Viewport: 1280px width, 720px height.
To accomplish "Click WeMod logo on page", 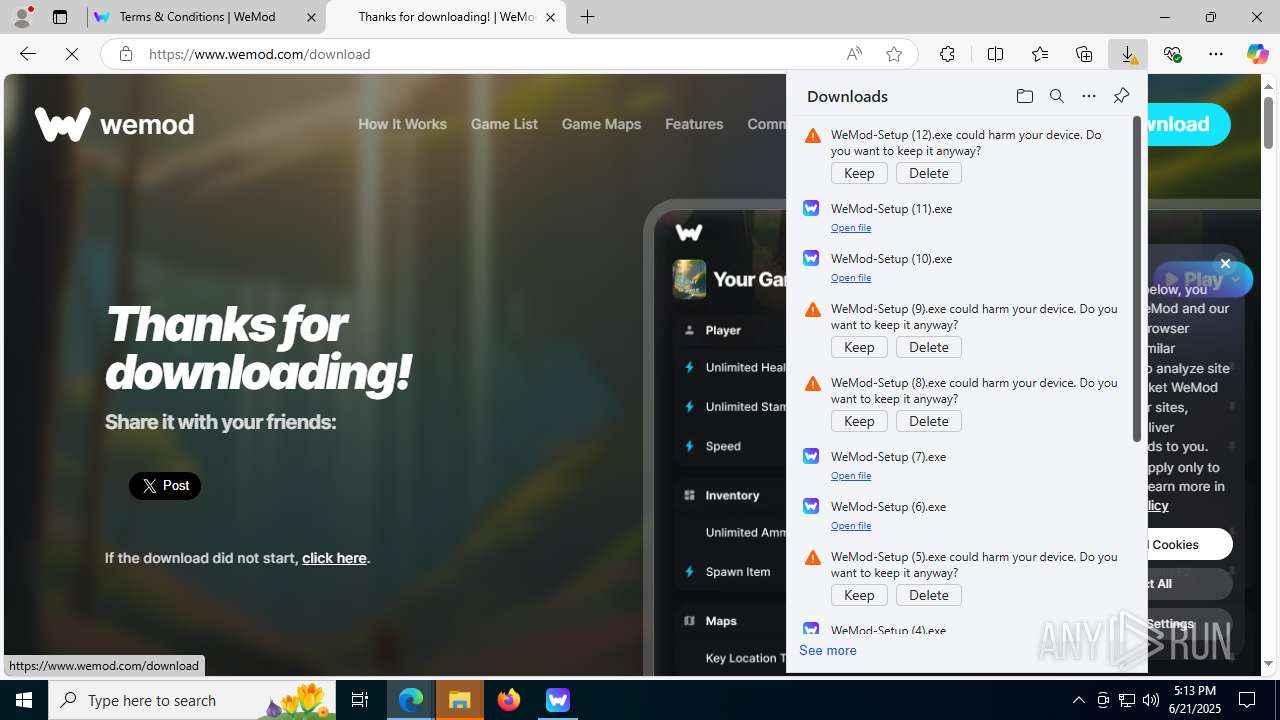I will click(114, 124).
